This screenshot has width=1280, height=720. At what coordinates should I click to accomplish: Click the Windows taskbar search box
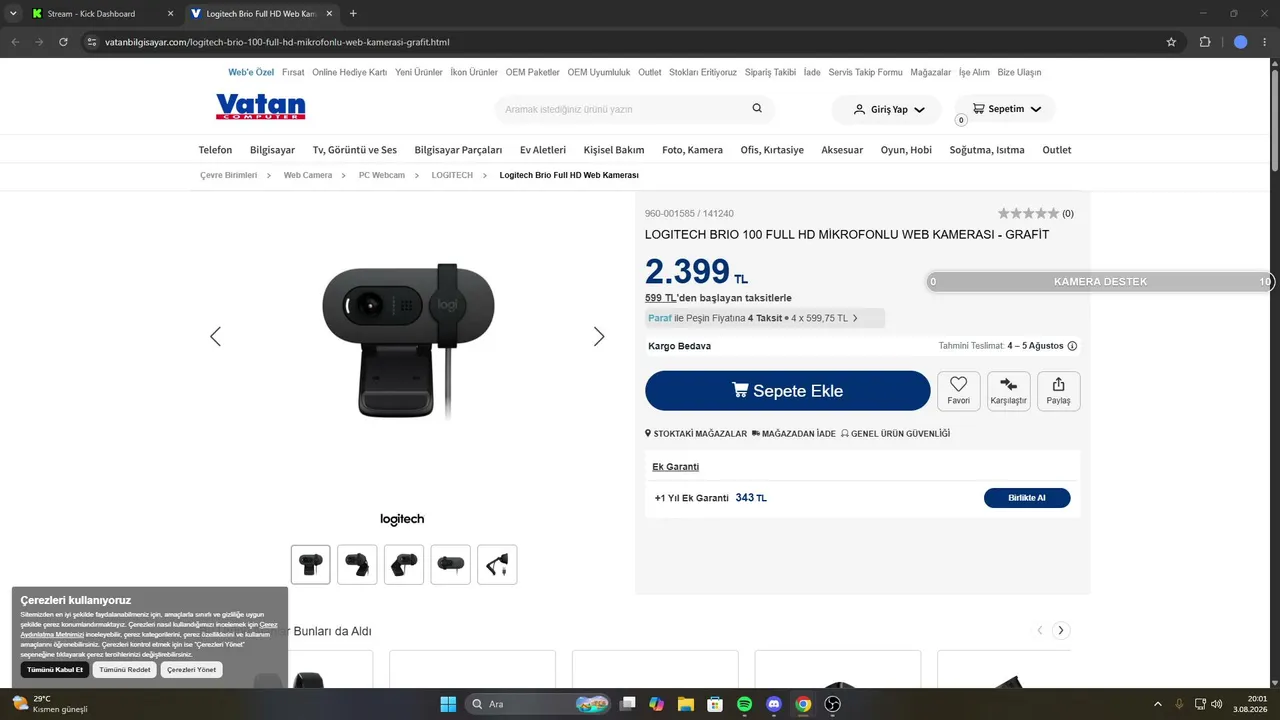tap(538, 704)
